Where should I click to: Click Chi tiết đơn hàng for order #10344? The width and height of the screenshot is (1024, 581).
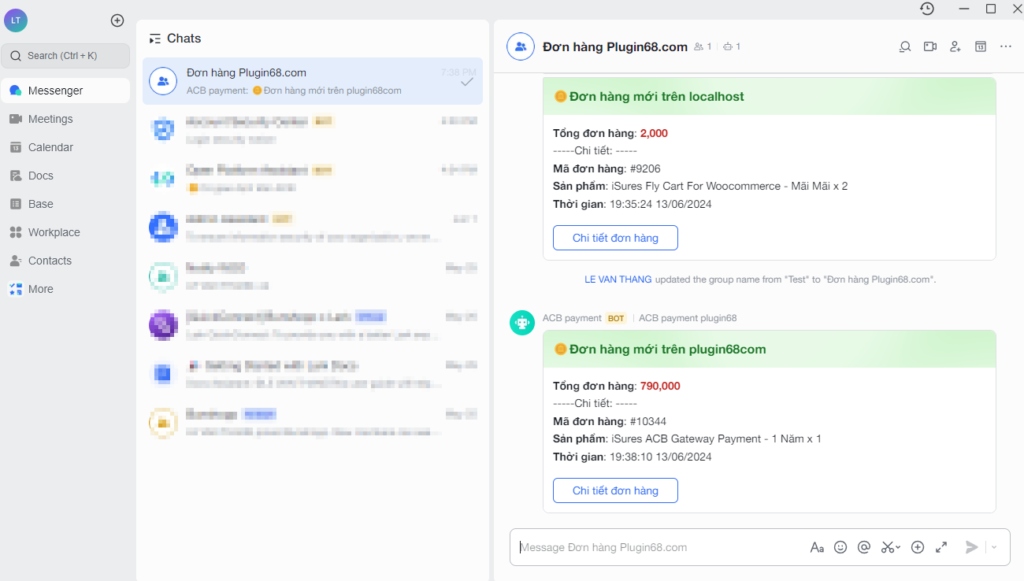[x=615, y=490]
